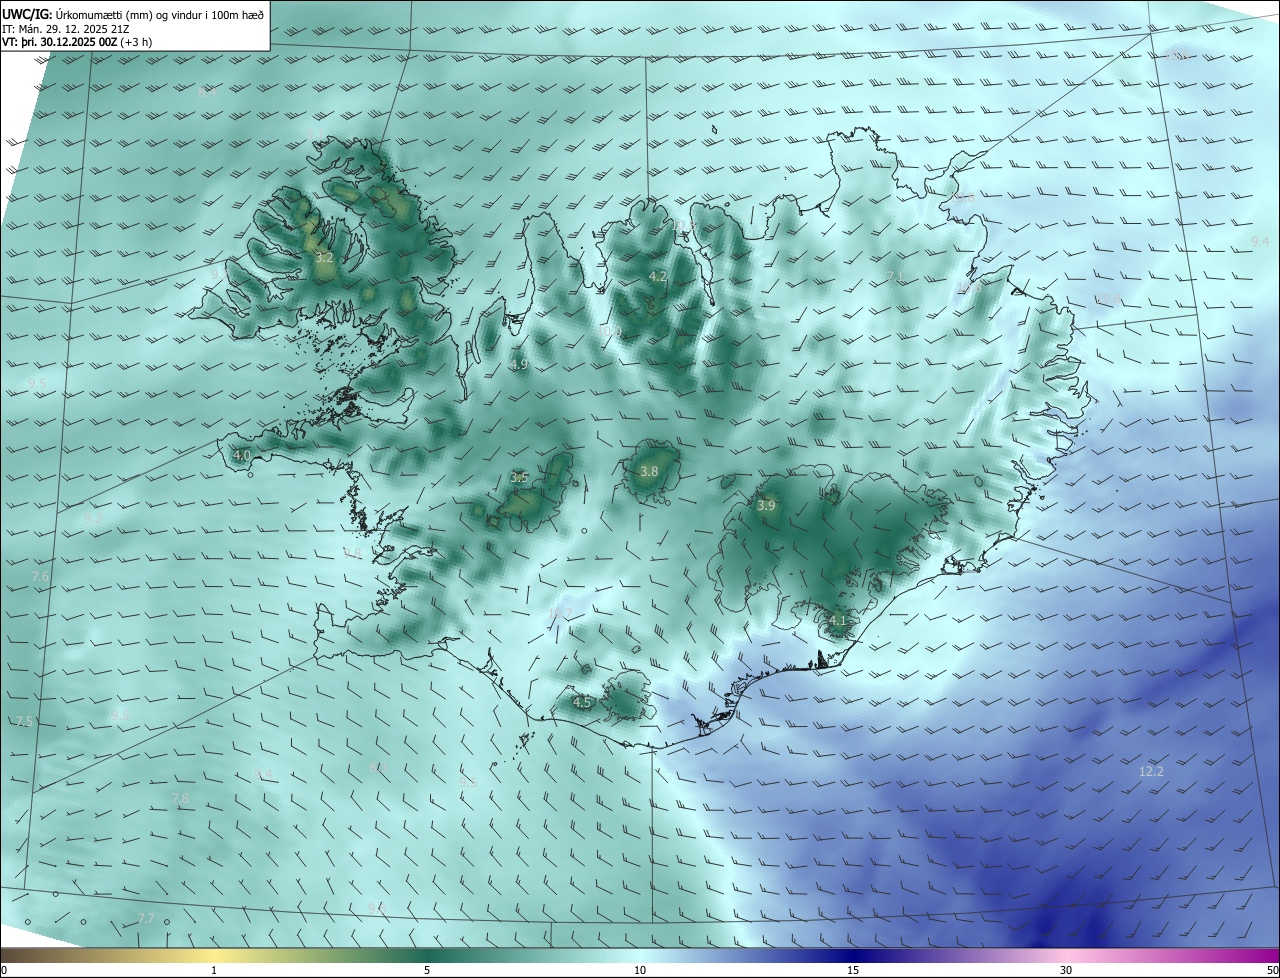1280x978 pixels.
Task: Click the UWC/IG Úrkomumætti map title
Action: click(x=133, y=13)
